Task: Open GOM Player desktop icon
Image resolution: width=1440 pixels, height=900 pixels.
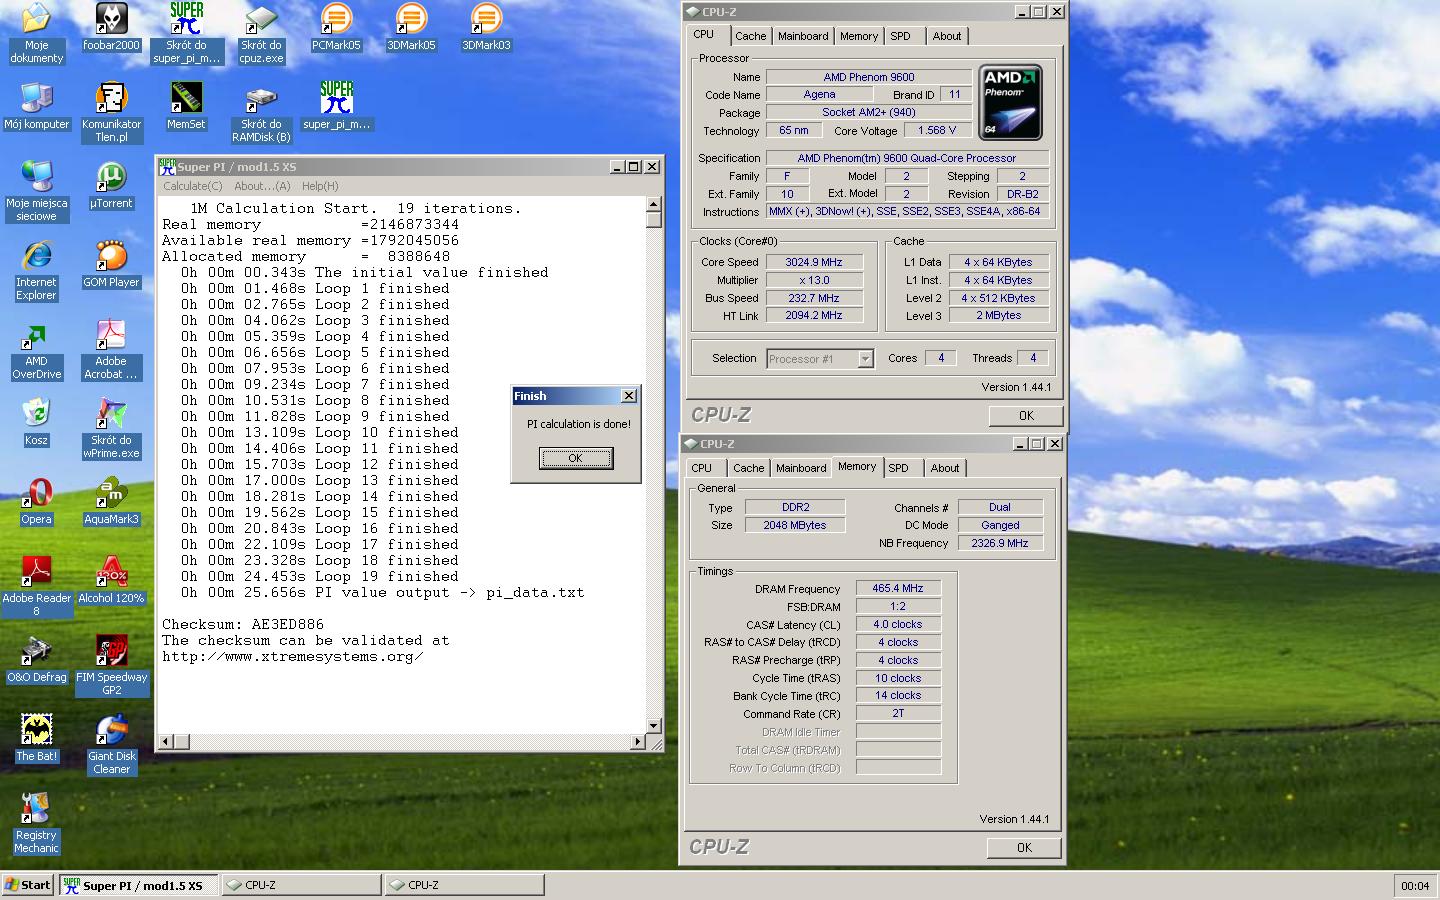Action: click(111, 265)
